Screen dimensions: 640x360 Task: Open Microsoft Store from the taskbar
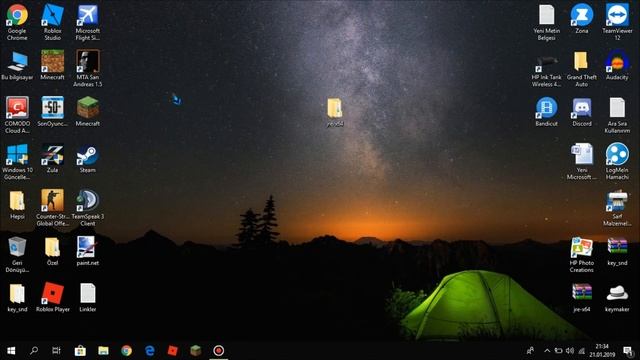[x=80, y=351]
